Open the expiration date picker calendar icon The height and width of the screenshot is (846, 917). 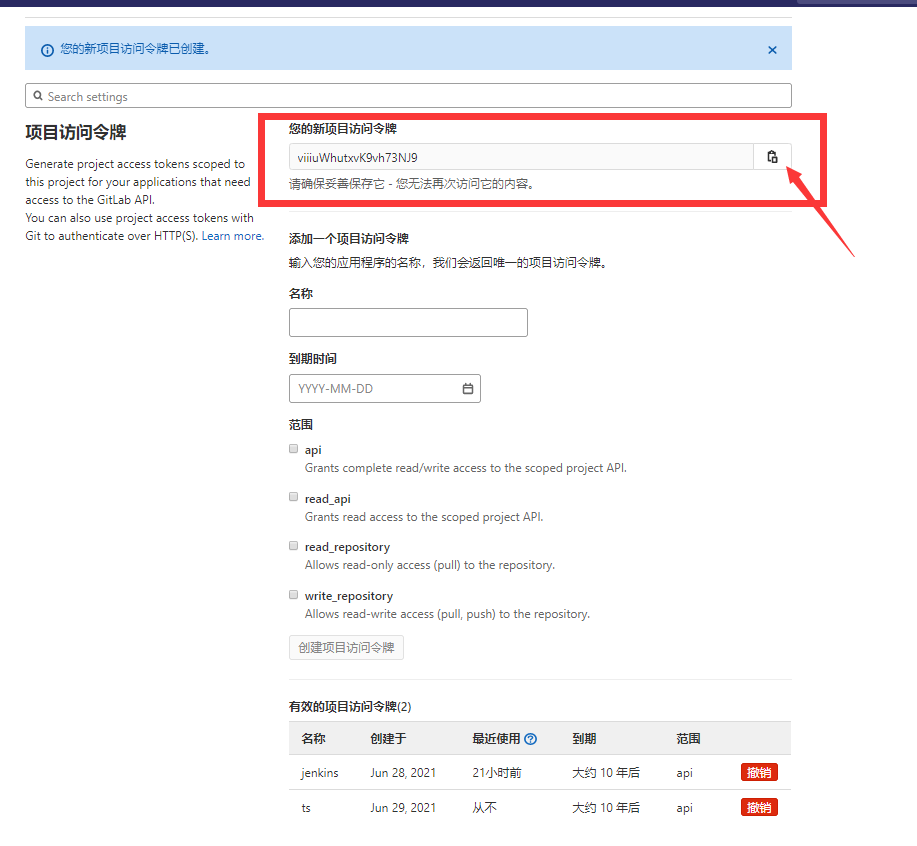click(467, 388)
